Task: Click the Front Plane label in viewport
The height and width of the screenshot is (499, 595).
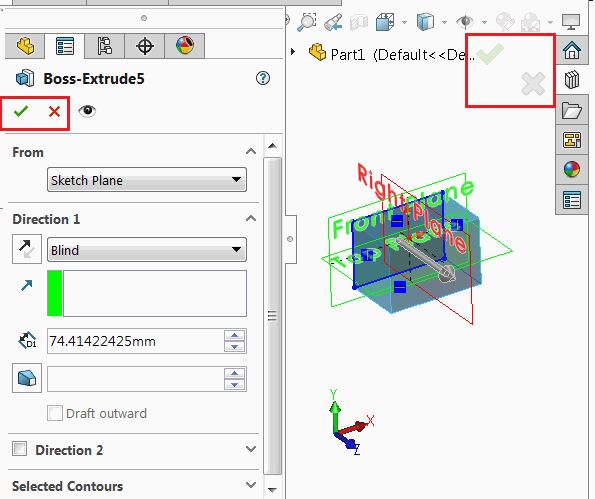Action: (402, 207)
